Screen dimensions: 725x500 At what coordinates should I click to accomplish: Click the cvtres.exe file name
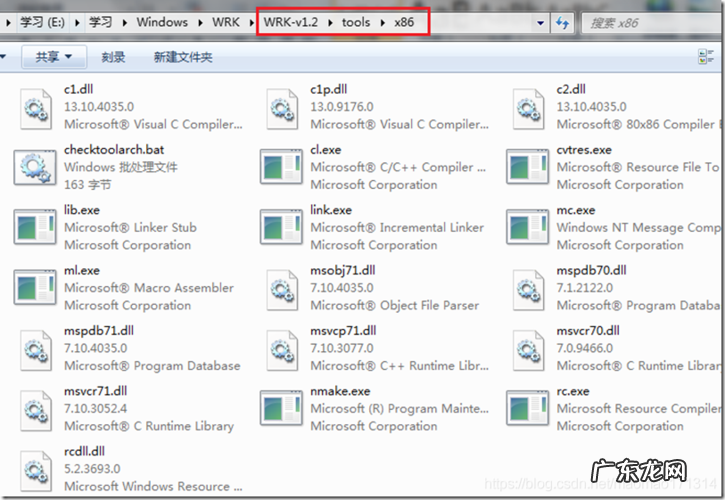click(x=584, y=150)
